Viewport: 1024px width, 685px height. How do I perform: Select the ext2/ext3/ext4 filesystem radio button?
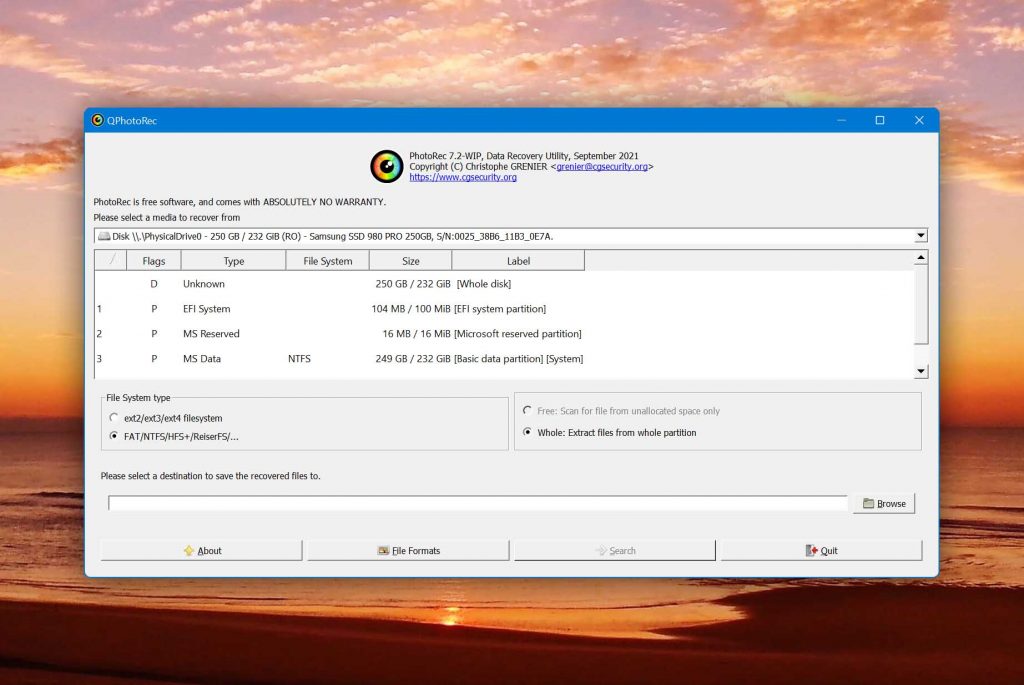coord(115,419)
